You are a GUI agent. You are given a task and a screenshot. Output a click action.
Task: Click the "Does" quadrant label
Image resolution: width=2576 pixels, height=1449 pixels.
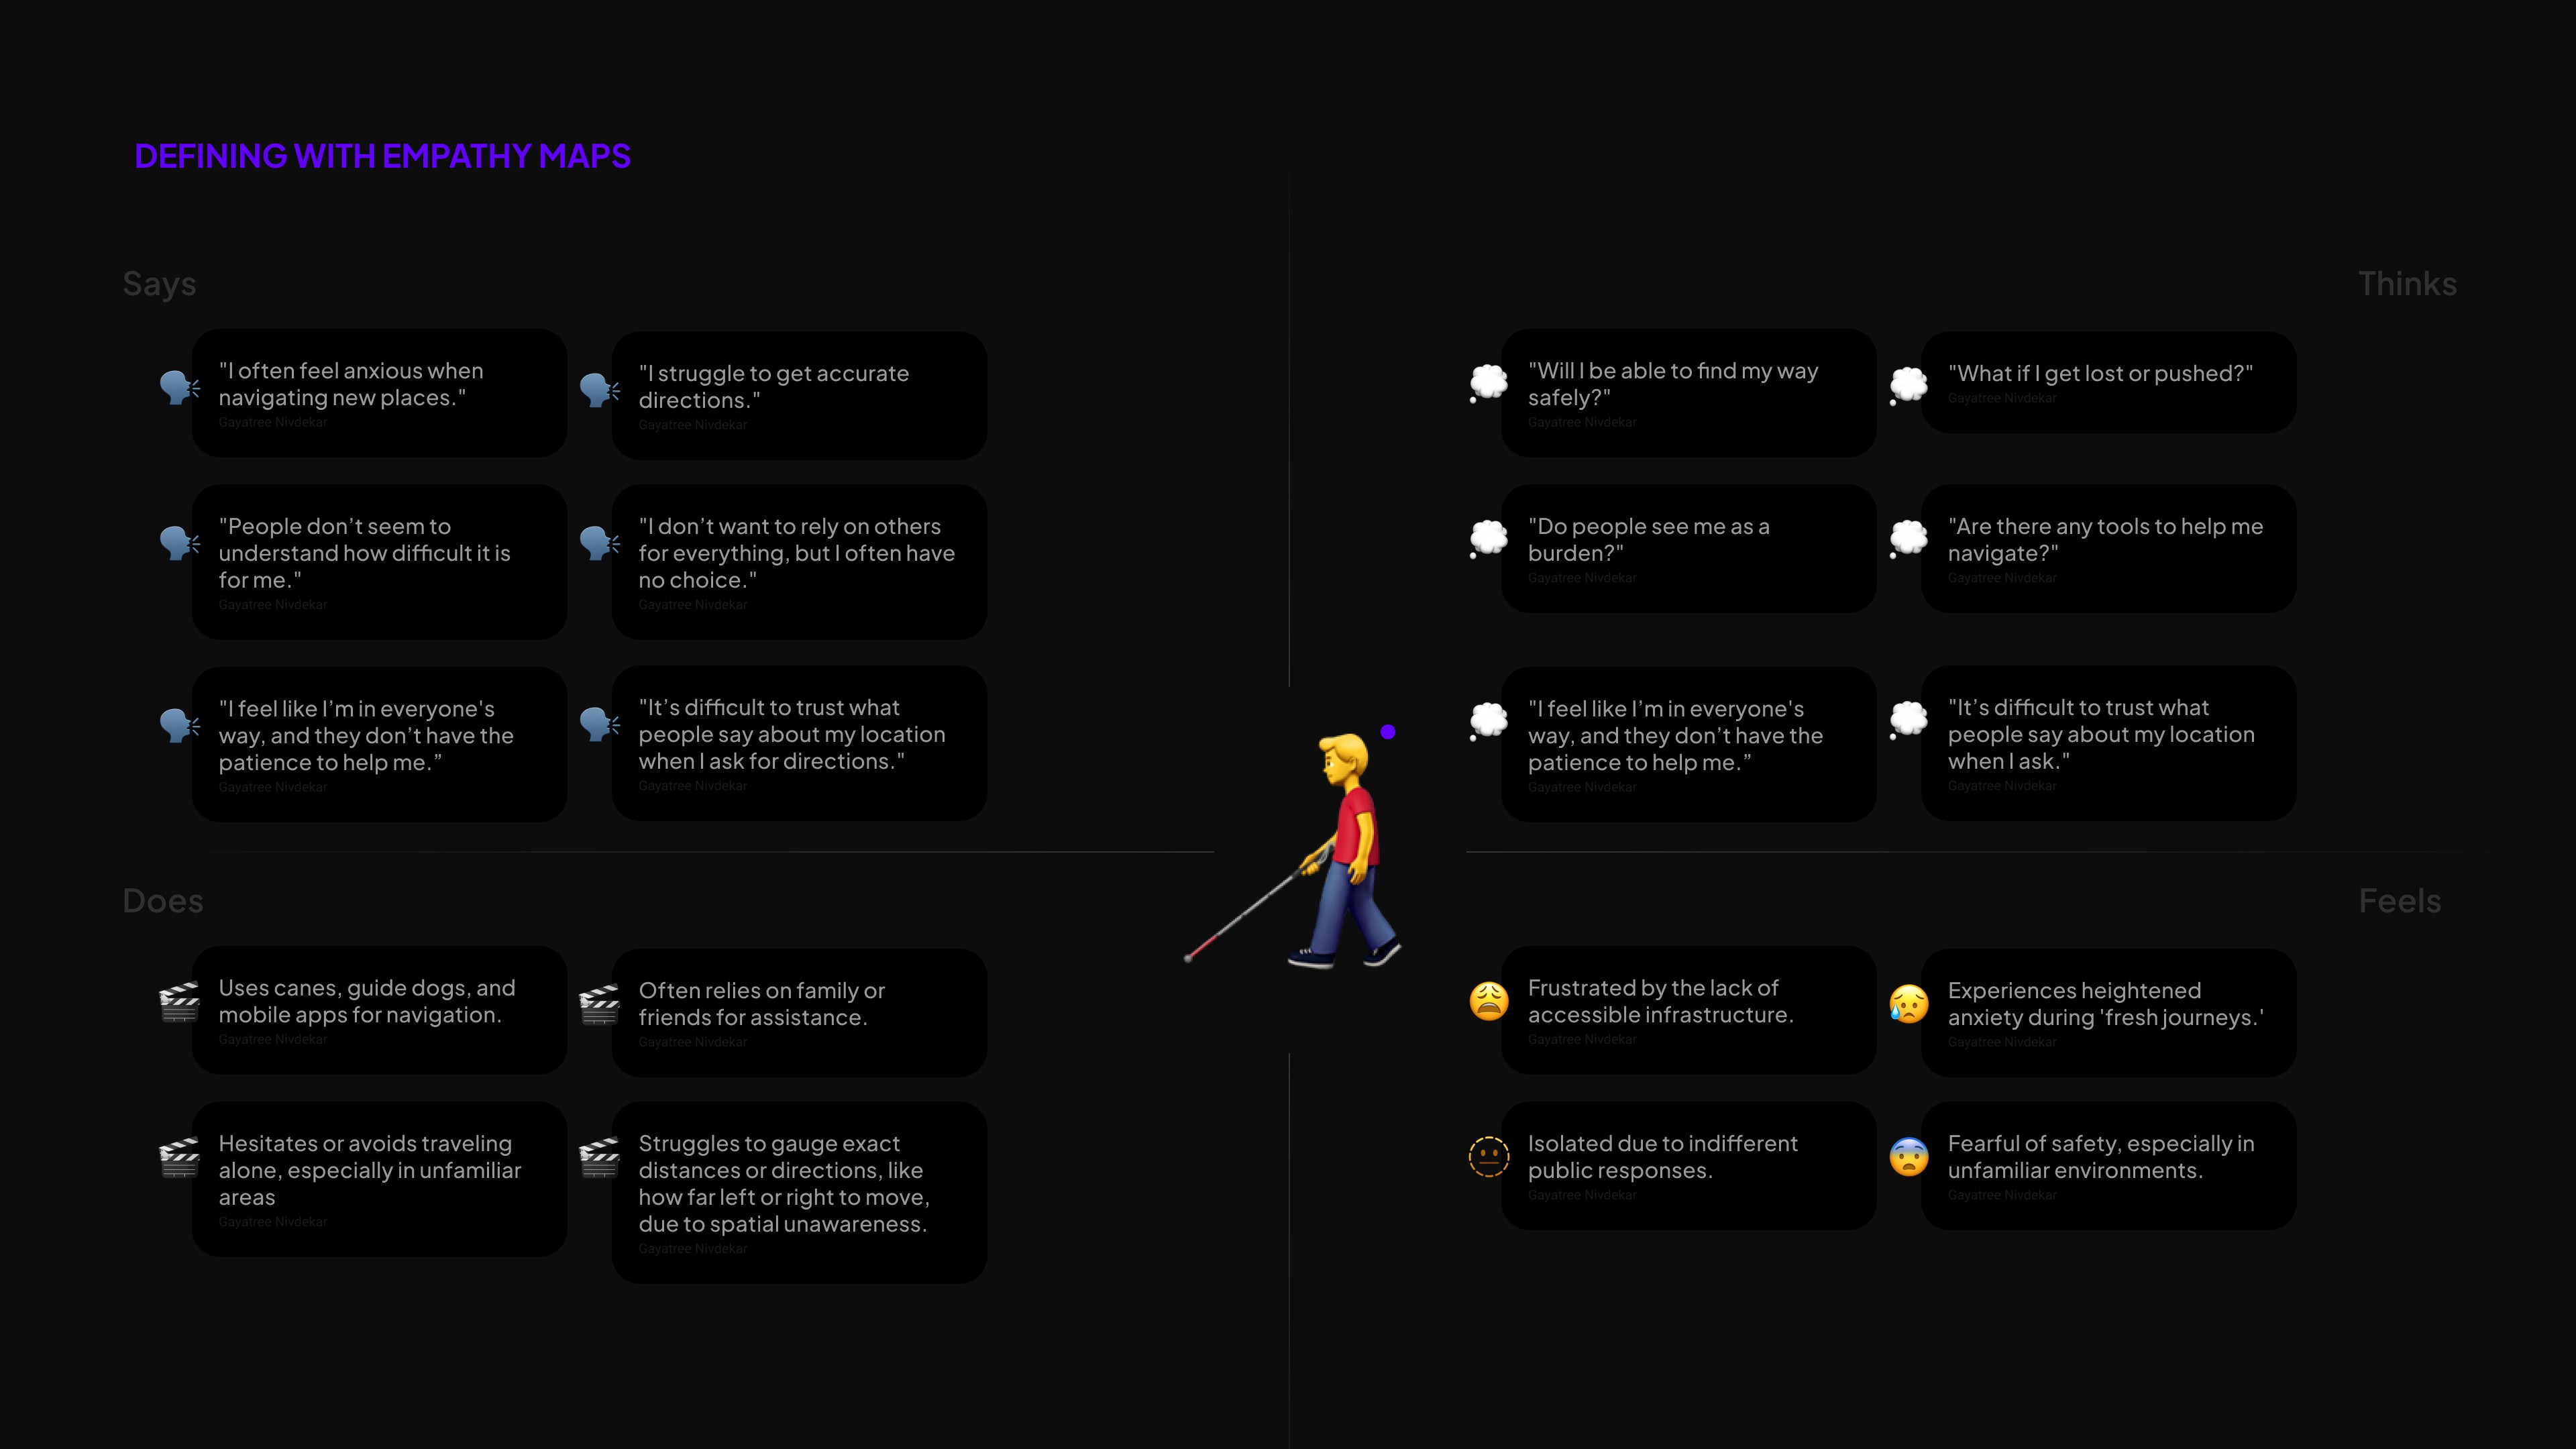[162, 901]
